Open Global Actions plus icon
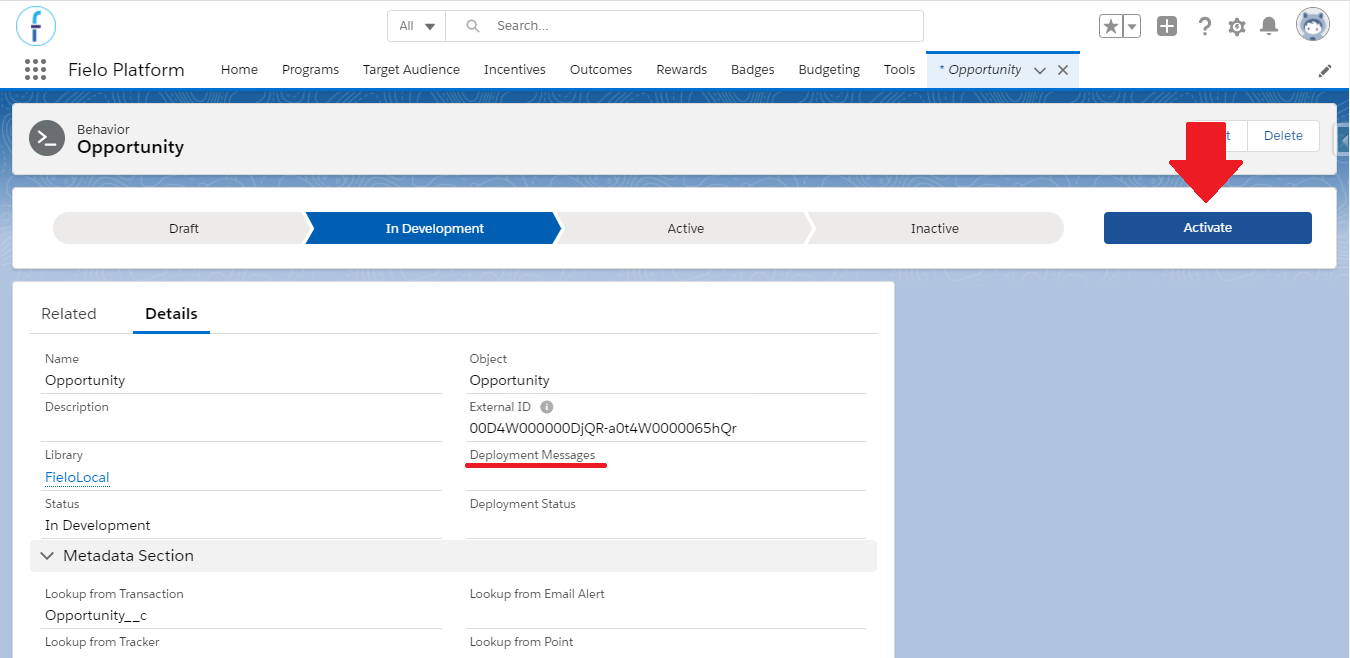Screen dimensions: 1350x658 click(1167, 26)
